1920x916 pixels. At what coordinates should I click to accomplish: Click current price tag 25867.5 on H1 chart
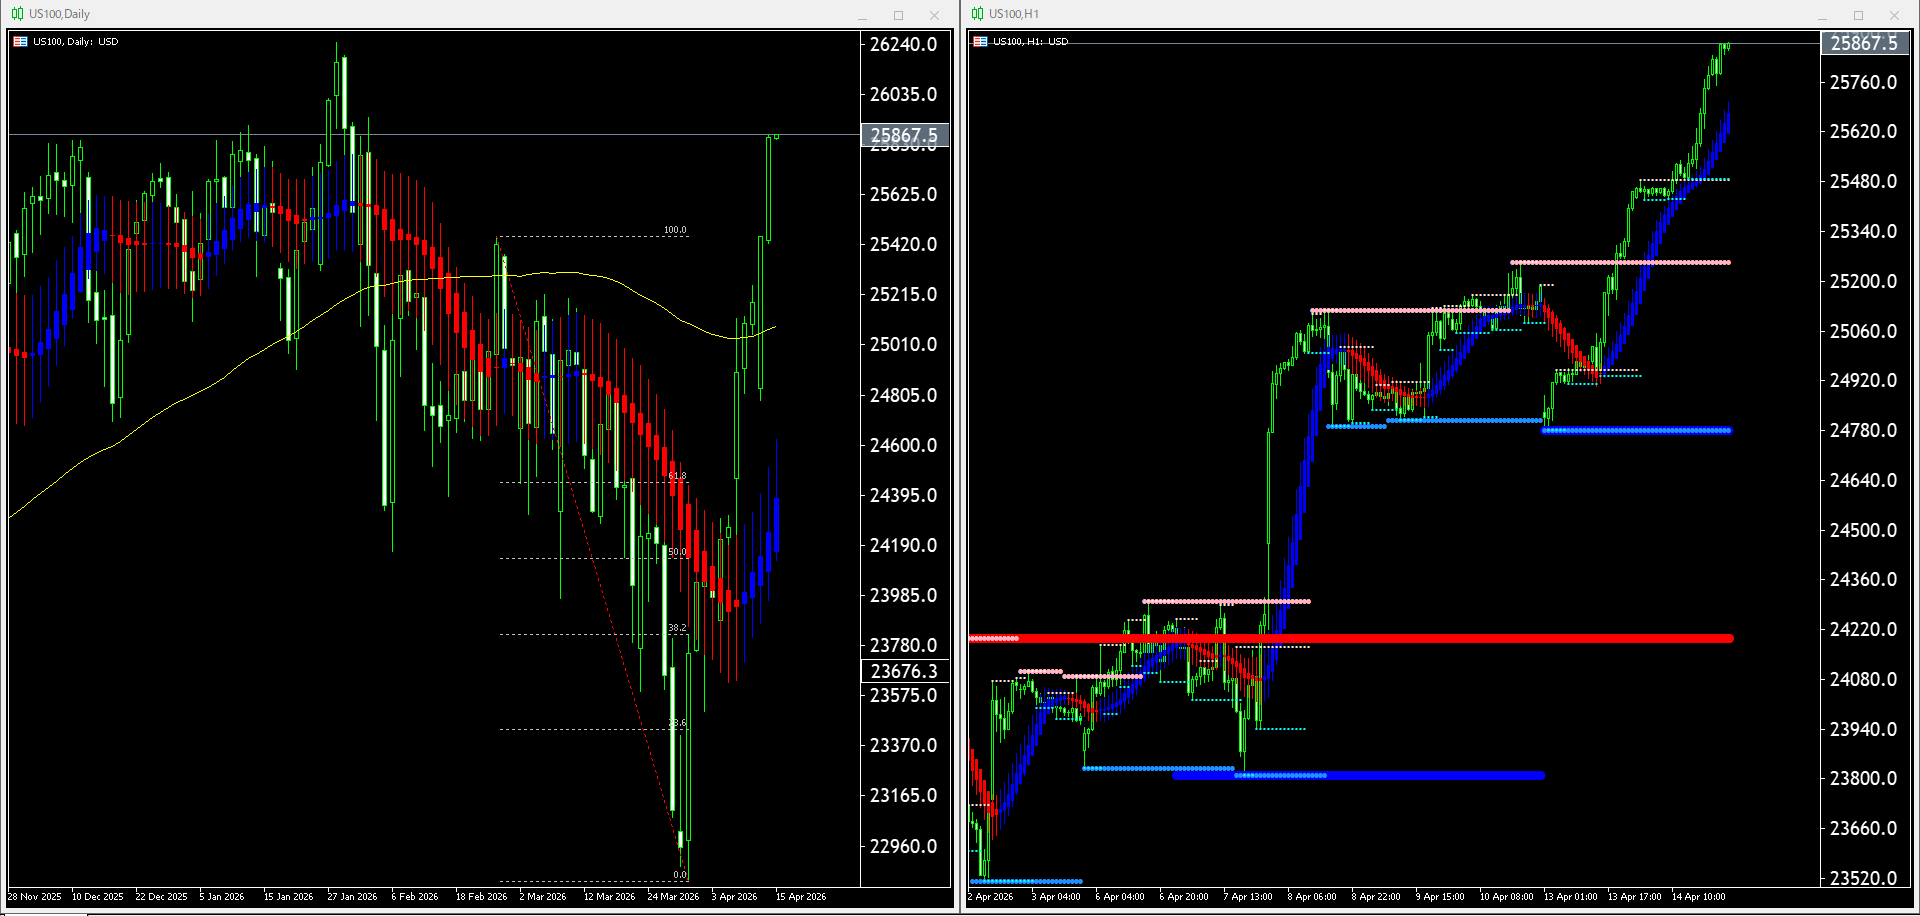point(1864,43)
